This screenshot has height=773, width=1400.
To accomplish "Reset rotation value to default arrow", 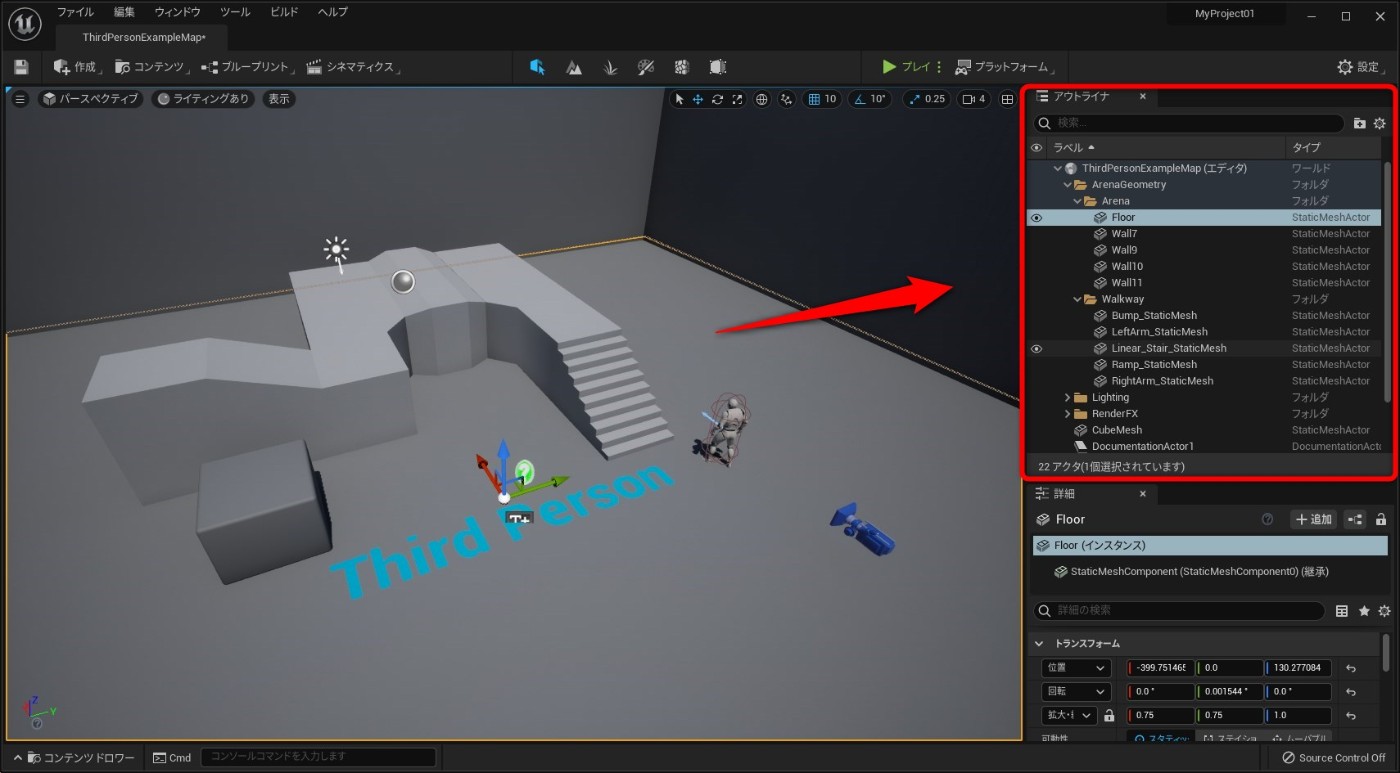I will pyautogui.click(x=1350, y=692).
